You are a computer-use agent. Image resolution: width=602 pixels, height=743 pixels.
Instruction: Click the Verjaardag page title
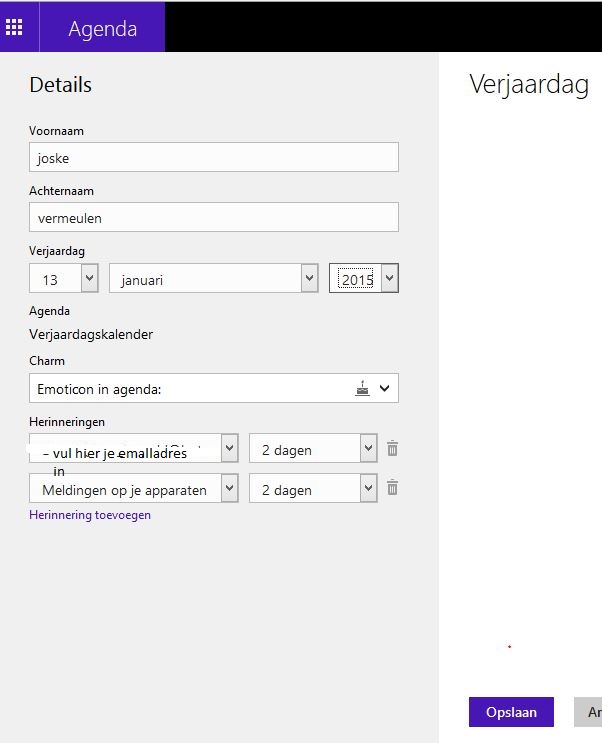[529, 85]
